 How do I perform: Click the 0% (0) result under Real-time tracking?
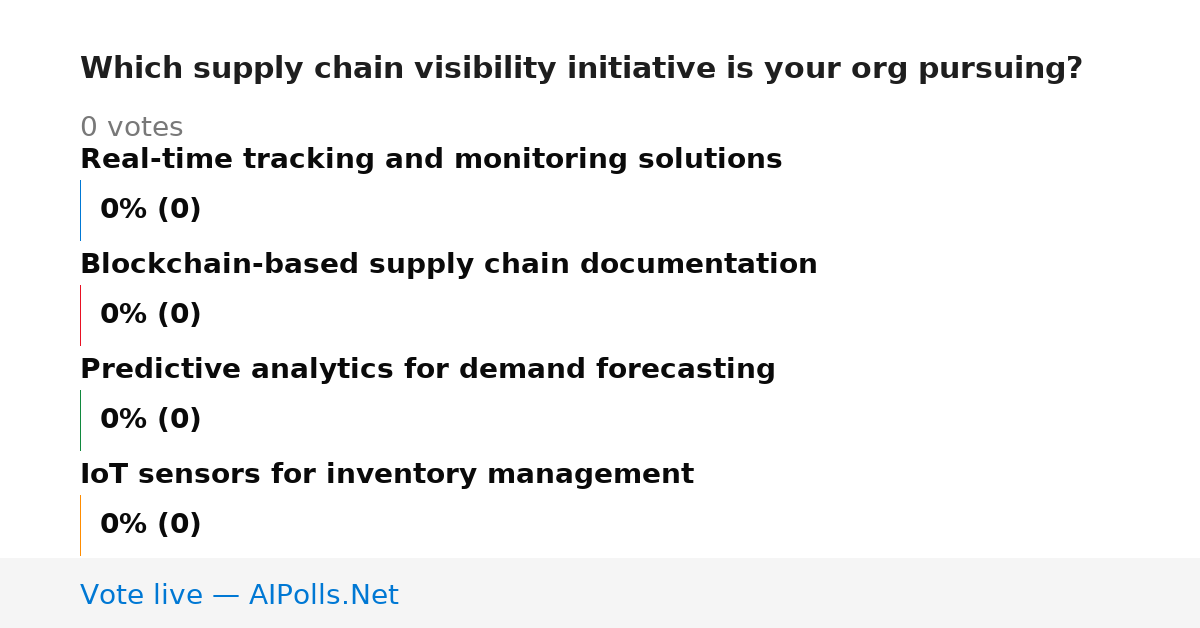click(x=151, y=210)
